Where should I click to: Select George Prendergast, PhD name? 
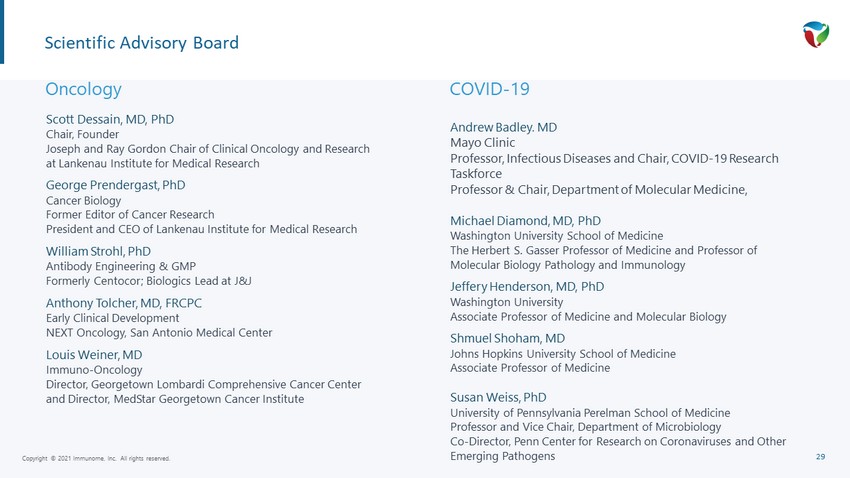[x=115, y=185]
